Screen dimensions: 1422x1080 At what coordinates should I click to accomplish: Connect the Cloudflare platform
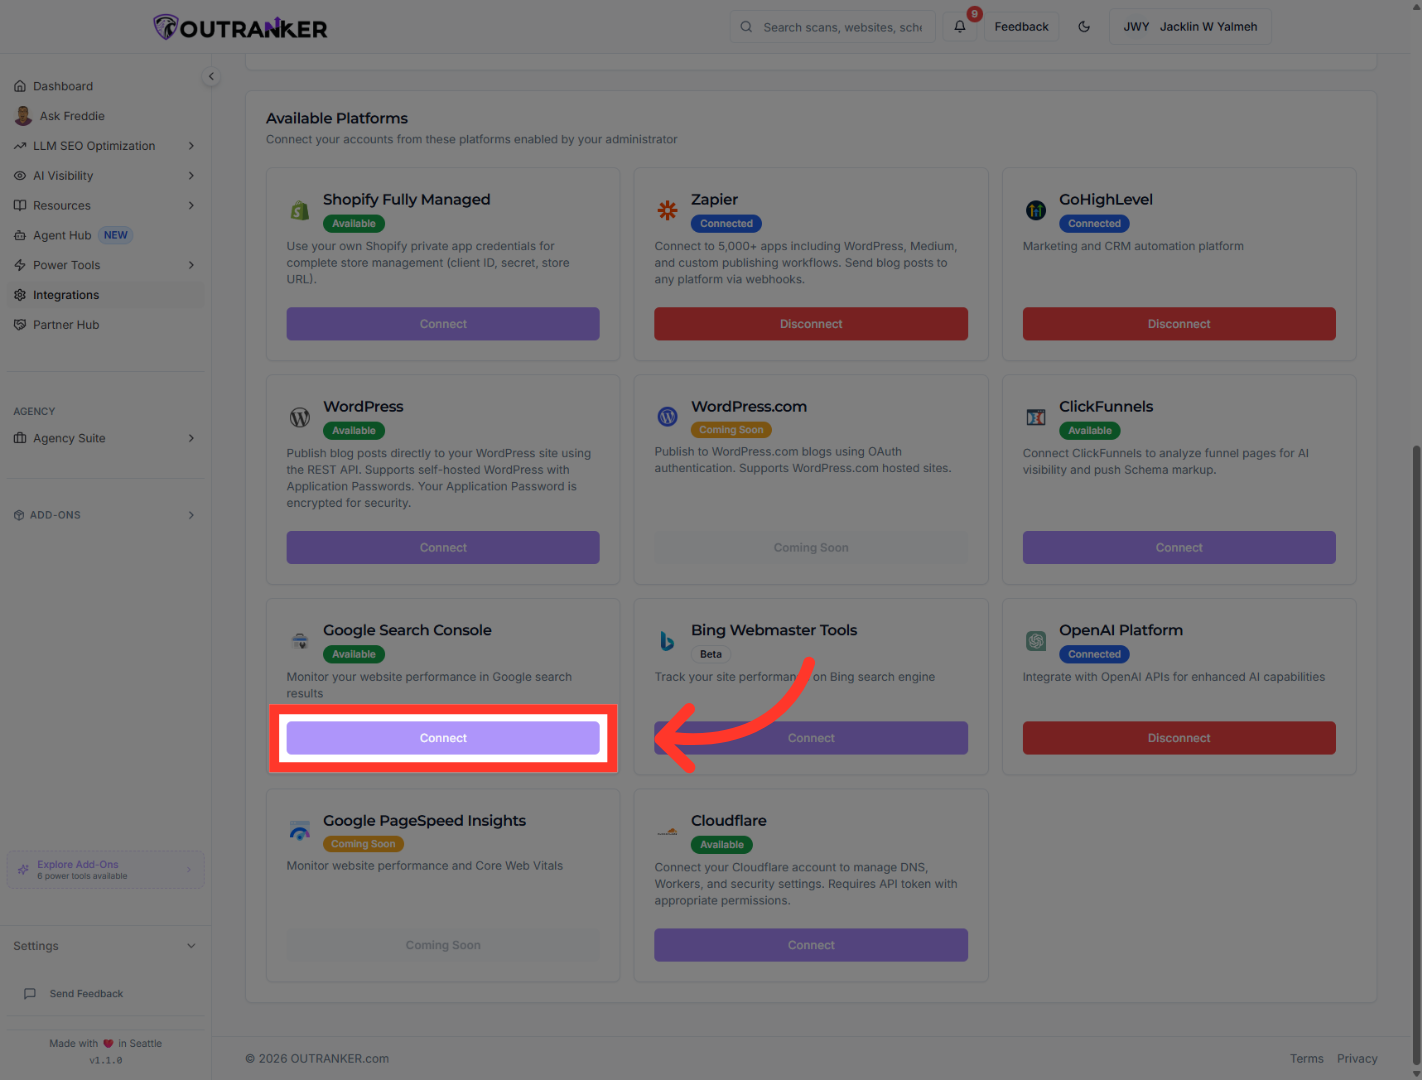click(811, 945)
